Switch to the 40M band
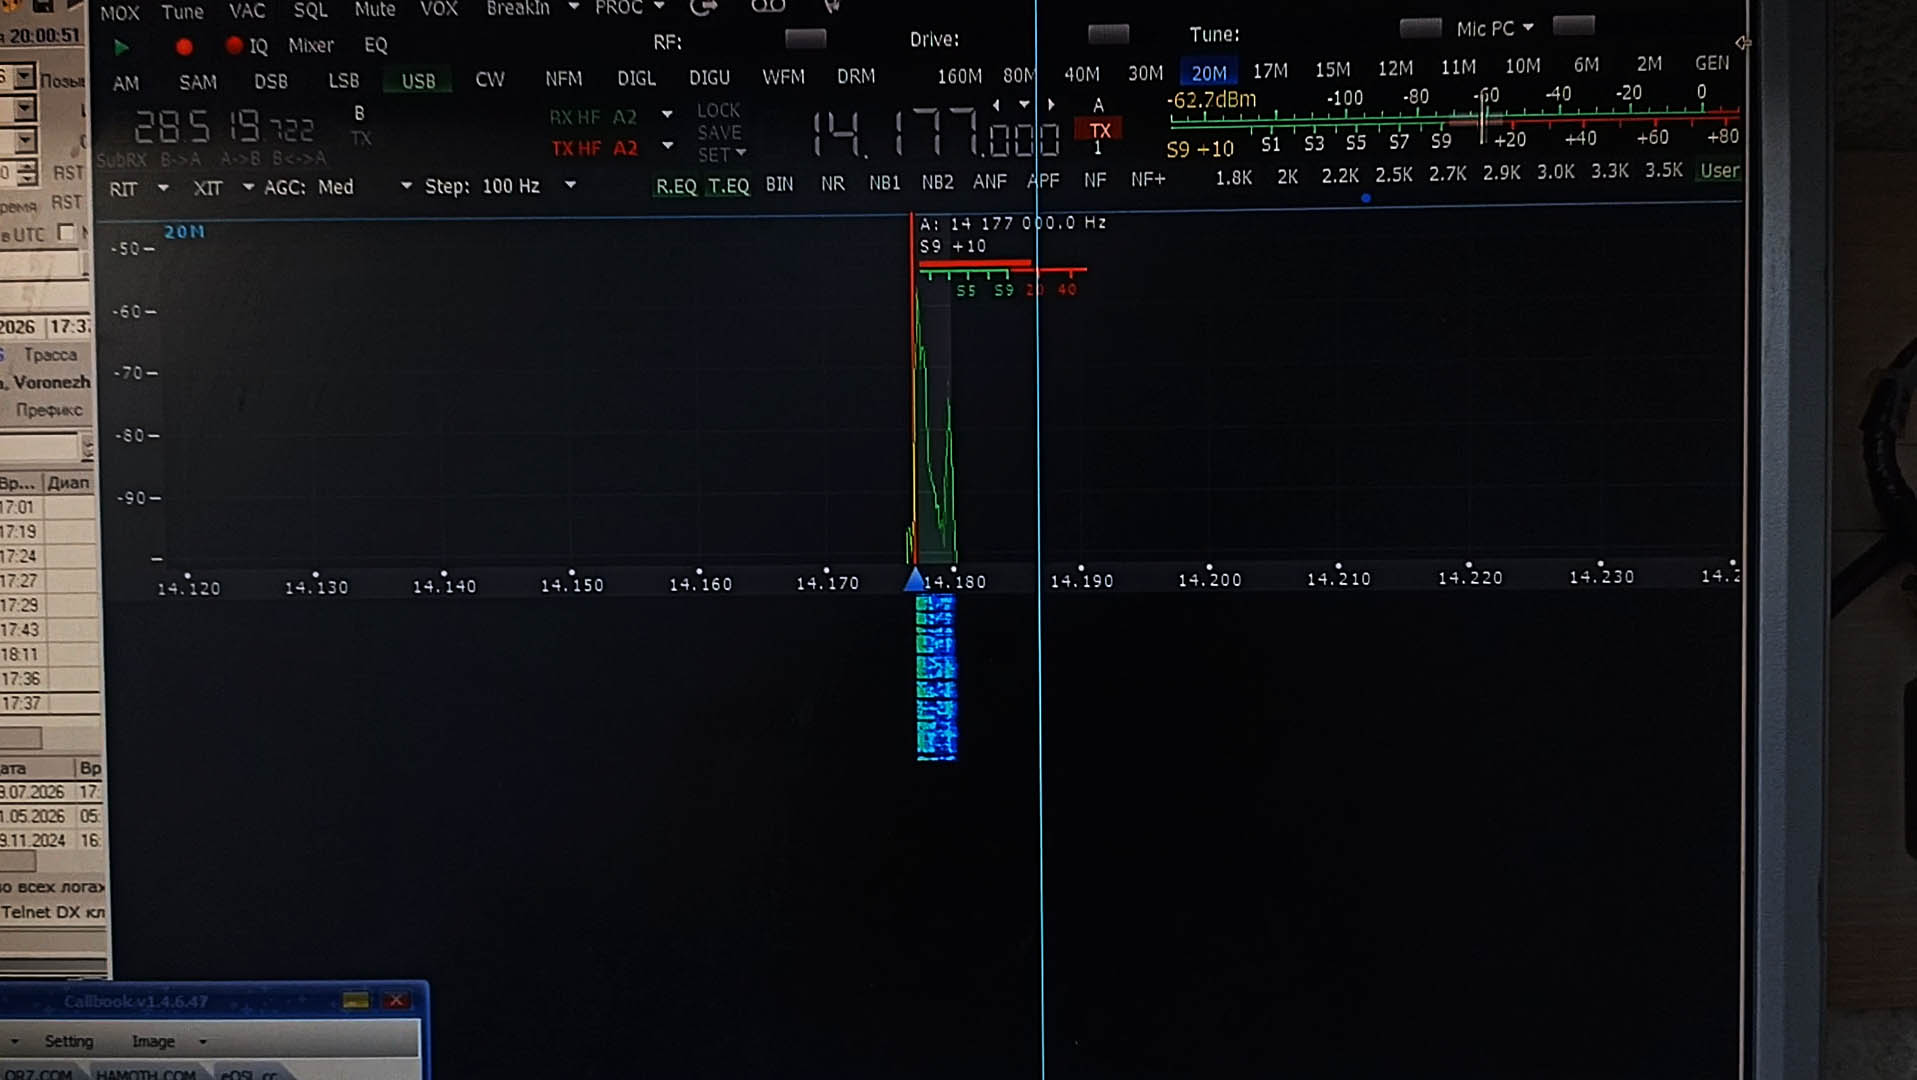Image resolution: width=1917 pixels, height=1080 pixels. click(1081, 74)
